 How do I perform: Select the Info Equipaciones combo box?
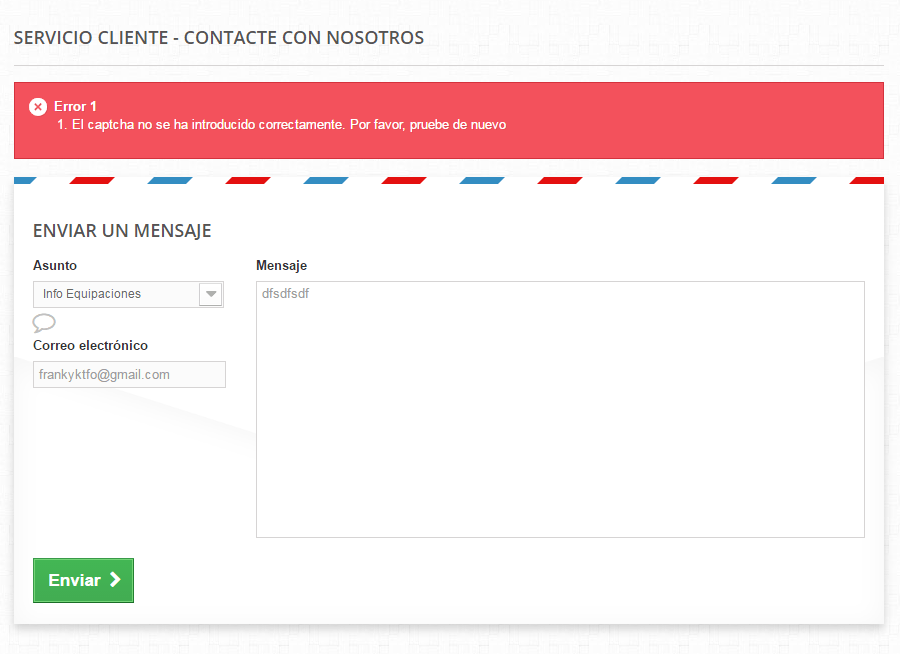click(x=129, y=294)
